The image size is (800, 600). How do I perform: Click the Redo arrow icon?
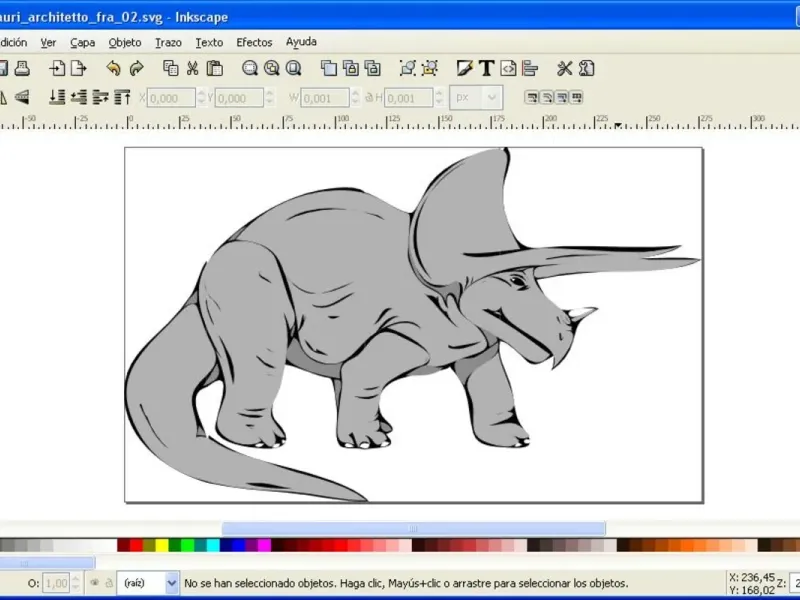click(137, 68)
